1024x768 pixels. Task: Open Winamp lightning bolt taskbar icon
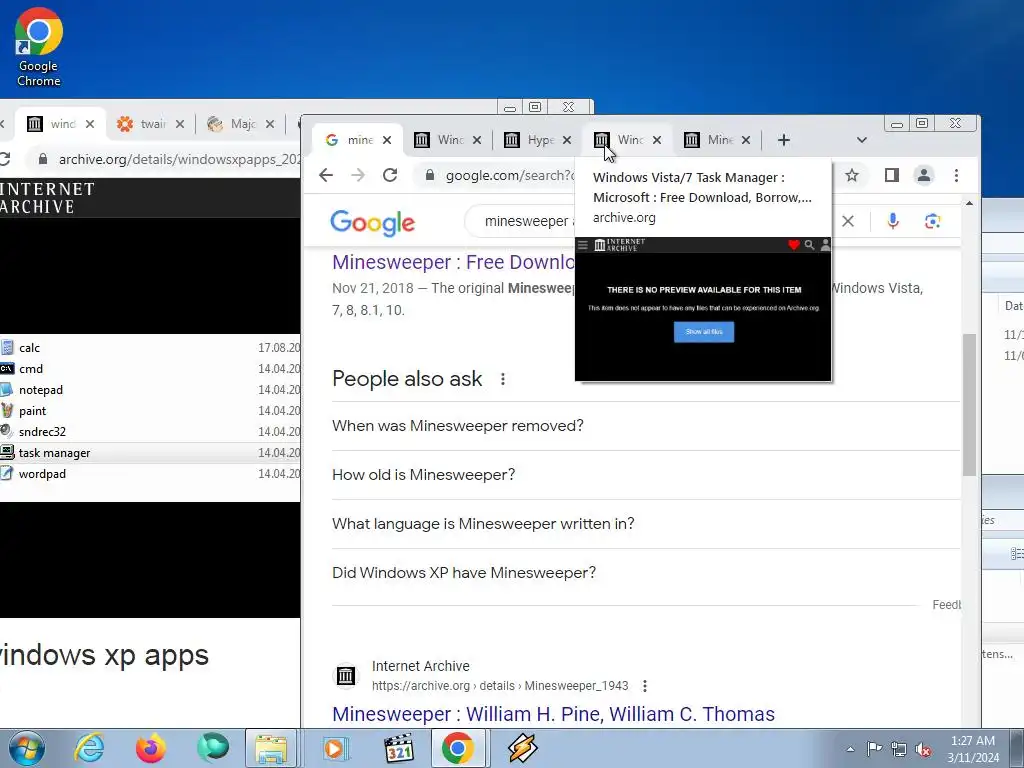tap(522, 748)
